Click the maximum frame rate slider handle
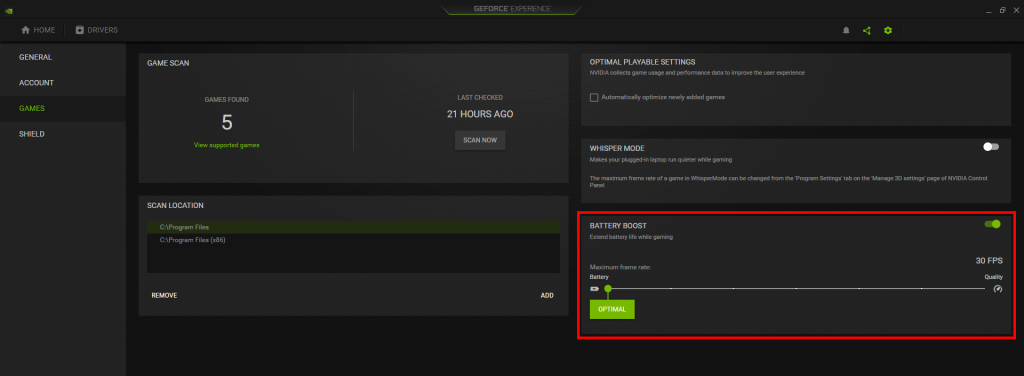Screen dimensions: 1024x376 click(608, 289)
